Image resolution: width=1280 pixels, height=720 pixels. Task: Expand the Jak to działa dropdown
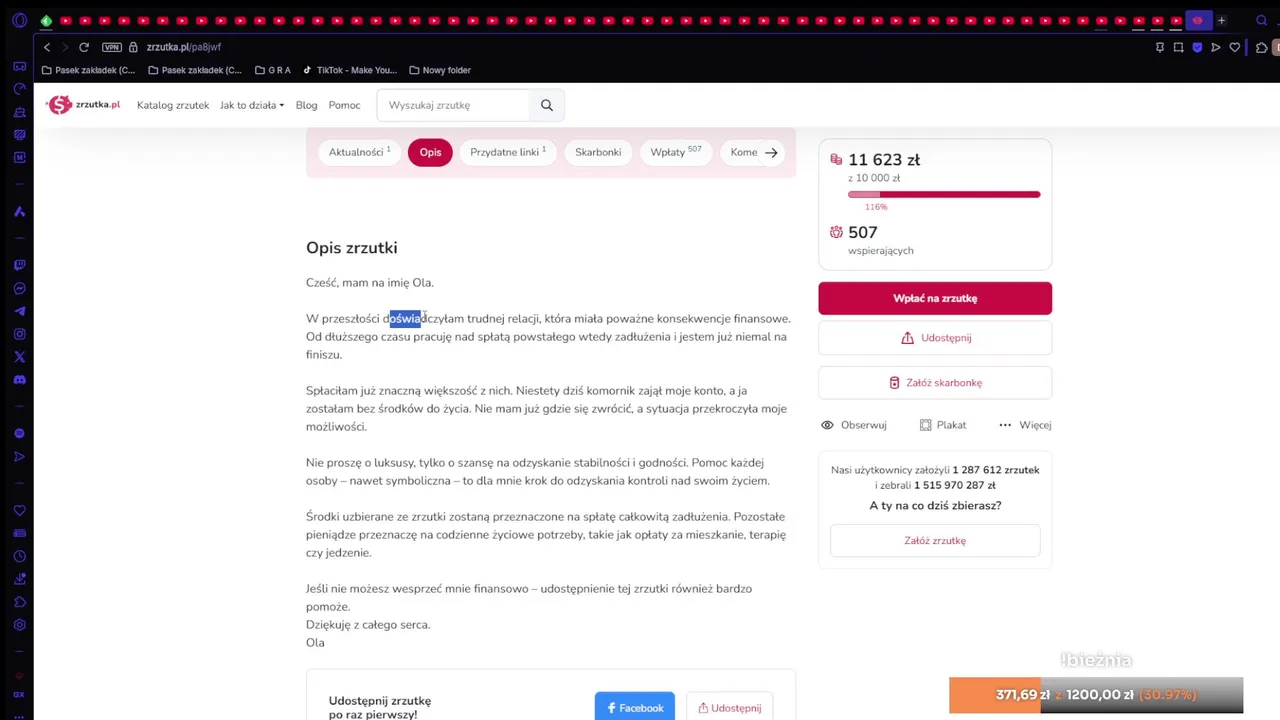click(252, 105)
